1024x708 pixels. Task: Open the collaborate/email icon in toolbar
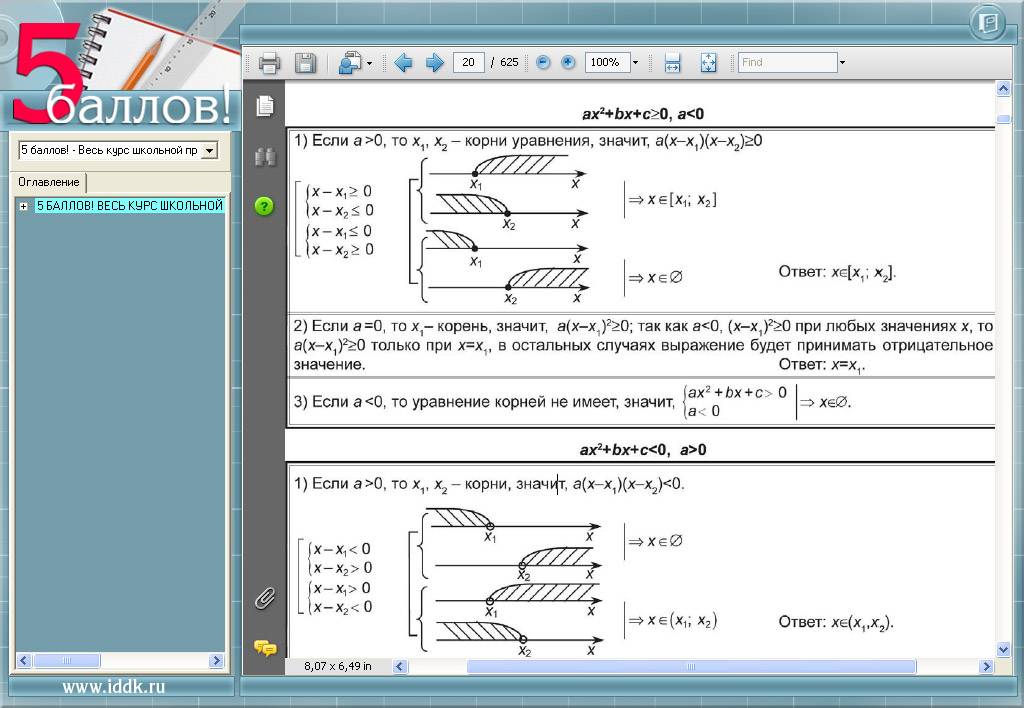(350, 63)
